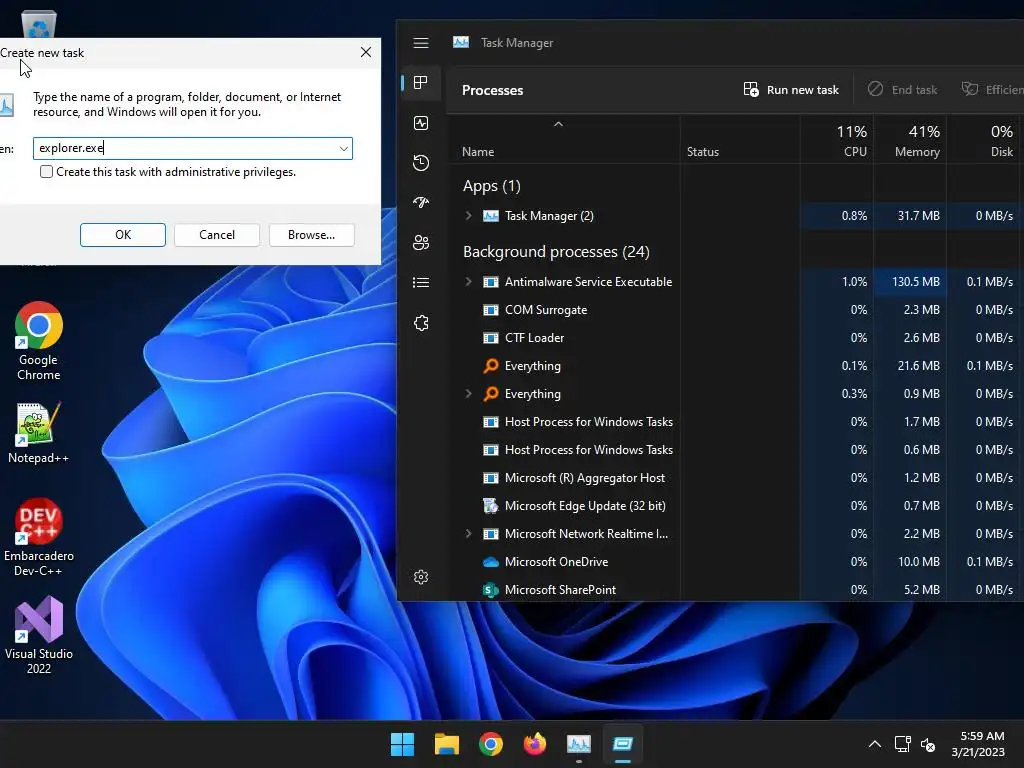Collapse the process list sort chevron above Name
This screenshot has width=1024, height=768.
coord(558,123)
